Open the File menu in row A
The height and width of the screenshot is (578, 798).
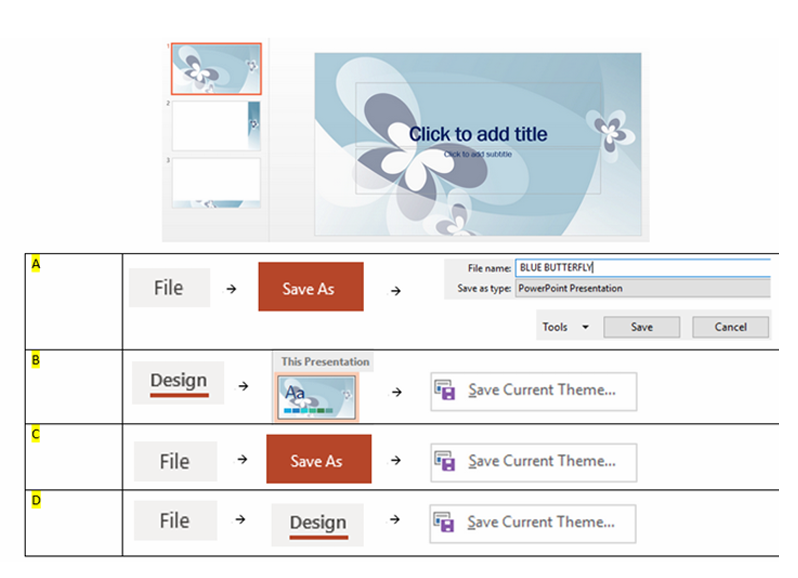169,288
